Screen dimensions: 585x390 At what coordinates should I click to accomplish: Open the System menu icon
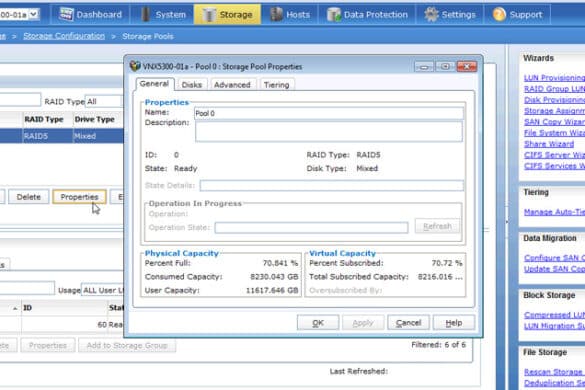pyautogui.click(x=146, y=14)
